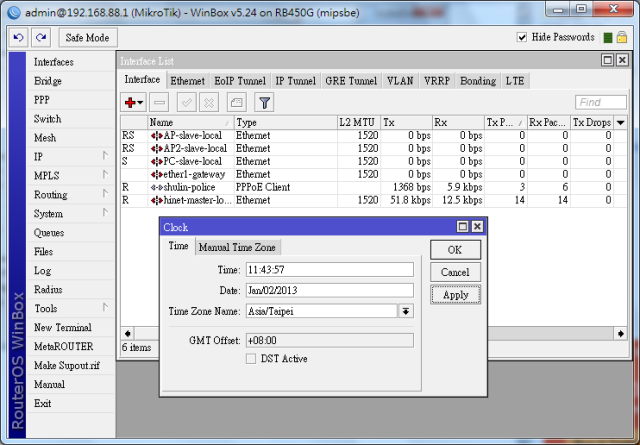Click the Undo arrow icon

(18, 38)
